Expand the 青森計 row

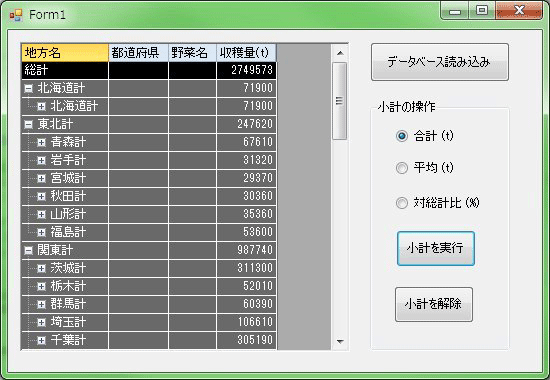pos(41,142)
